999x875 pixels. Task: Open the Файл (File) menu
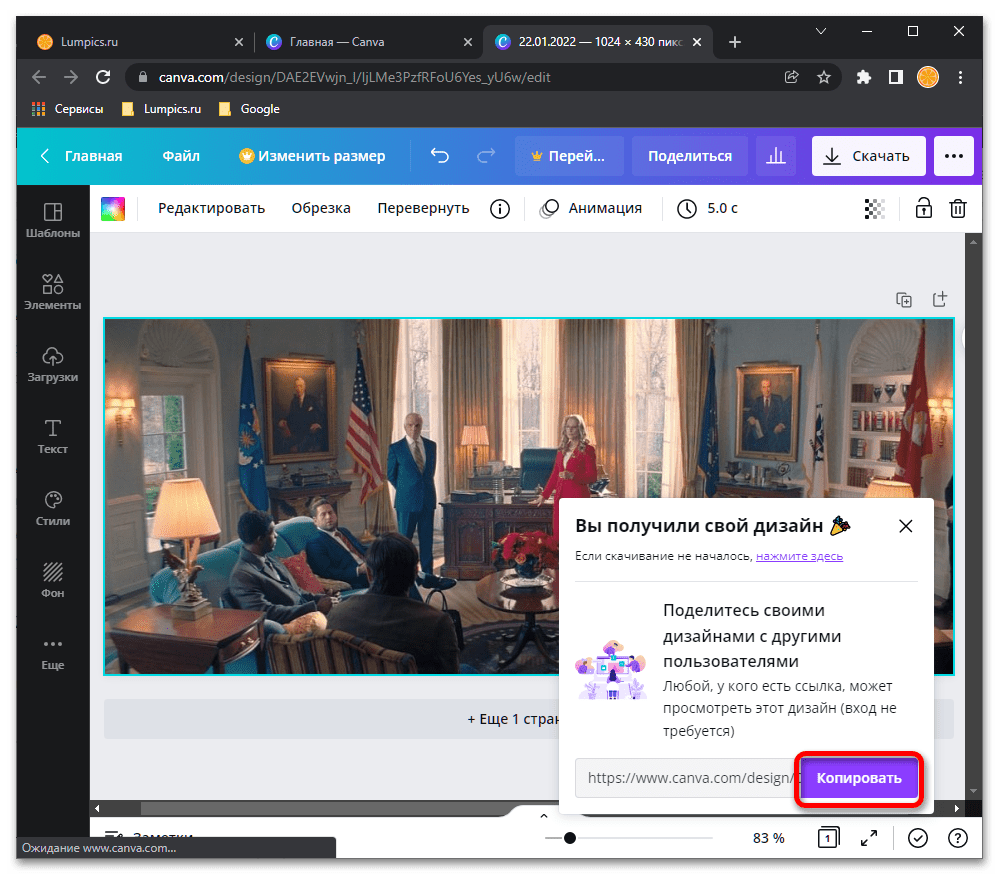click(x=181, y=156)
